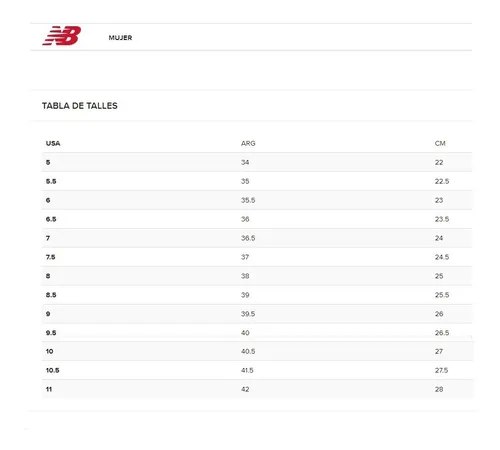Select the MUJER tab
Image resolution: width=500 pixels, height=450 pixels.
120,38
